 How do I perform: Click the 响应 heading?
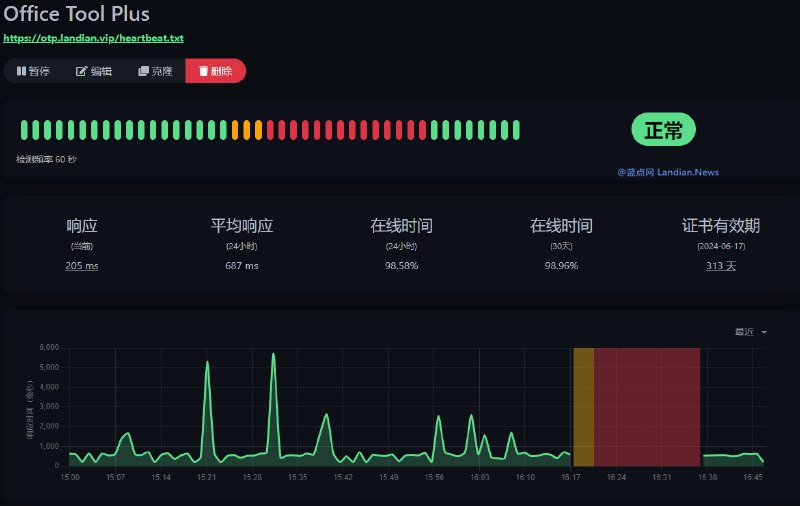(82, 225)
